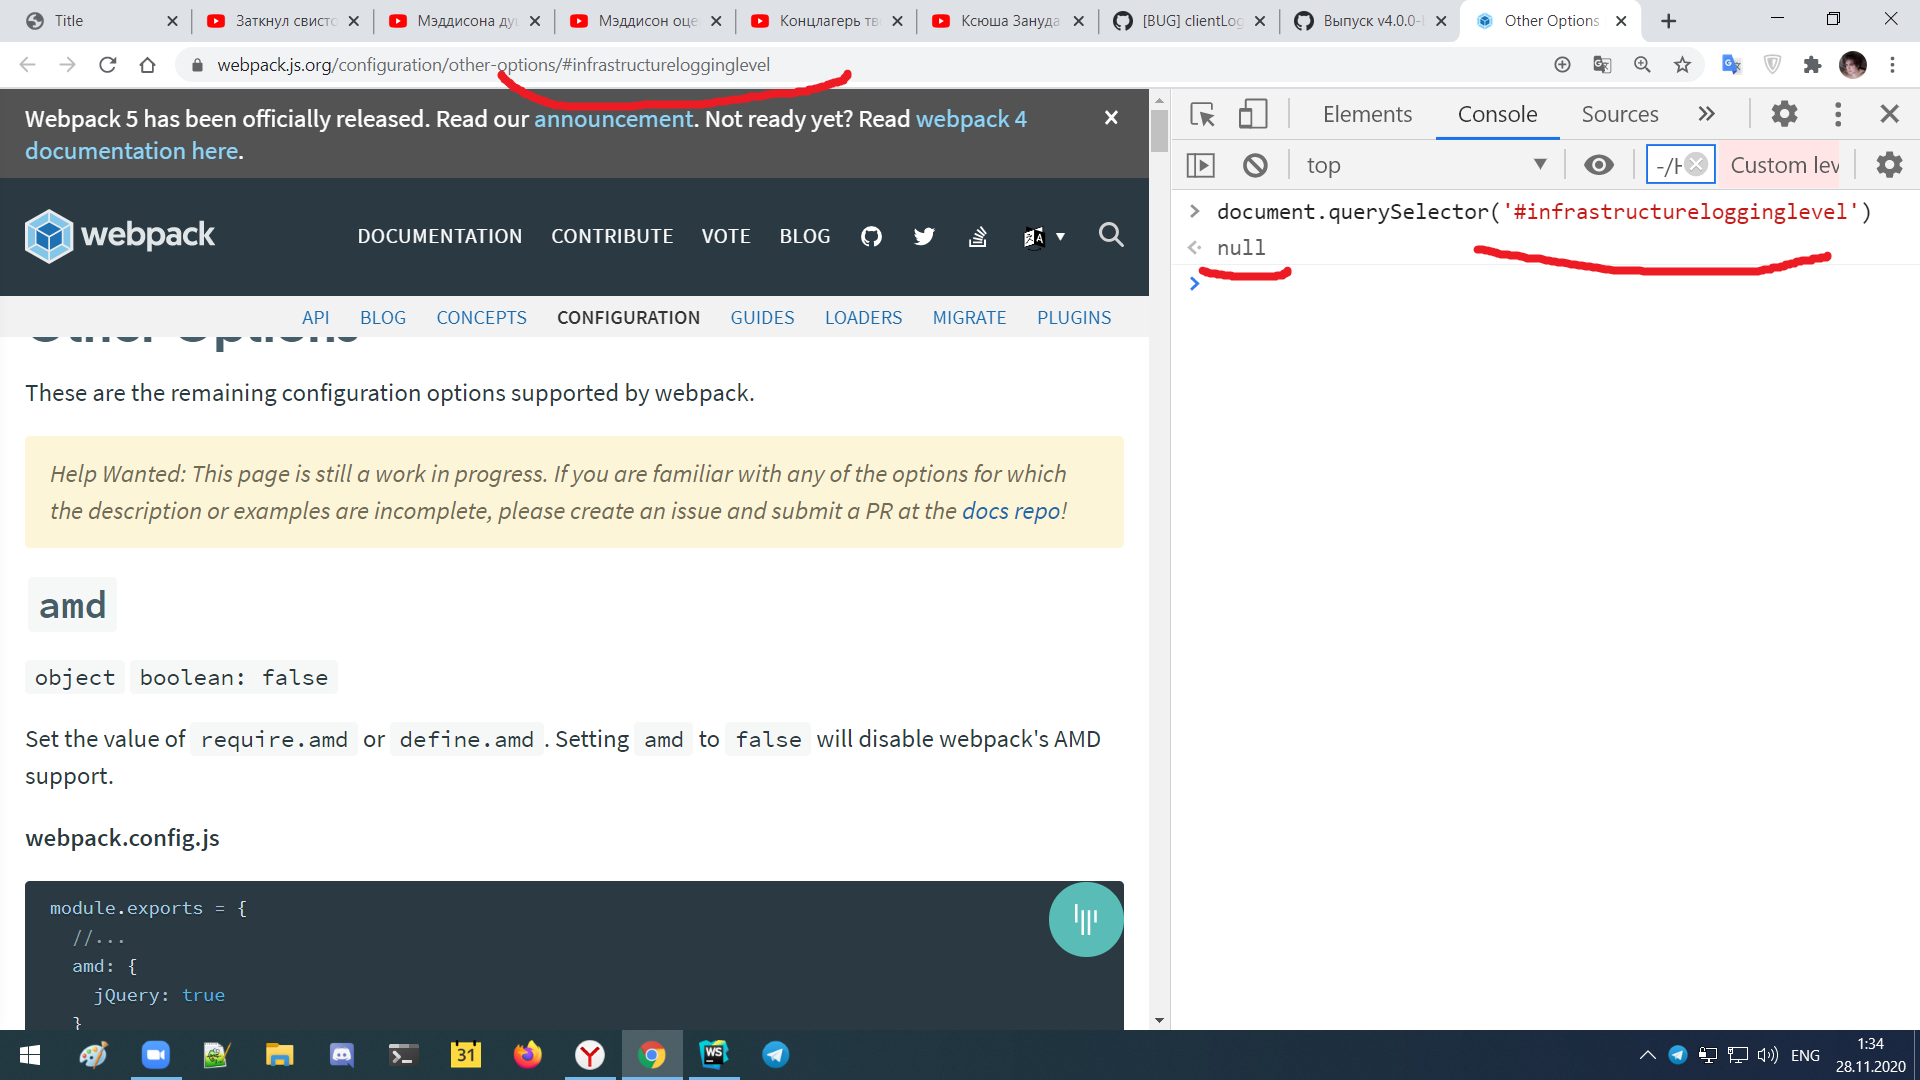The width and height of the screenshot is (1920, 1080).
Task: Clear the console filter input with its x
Action: (x=1697, y=164)
